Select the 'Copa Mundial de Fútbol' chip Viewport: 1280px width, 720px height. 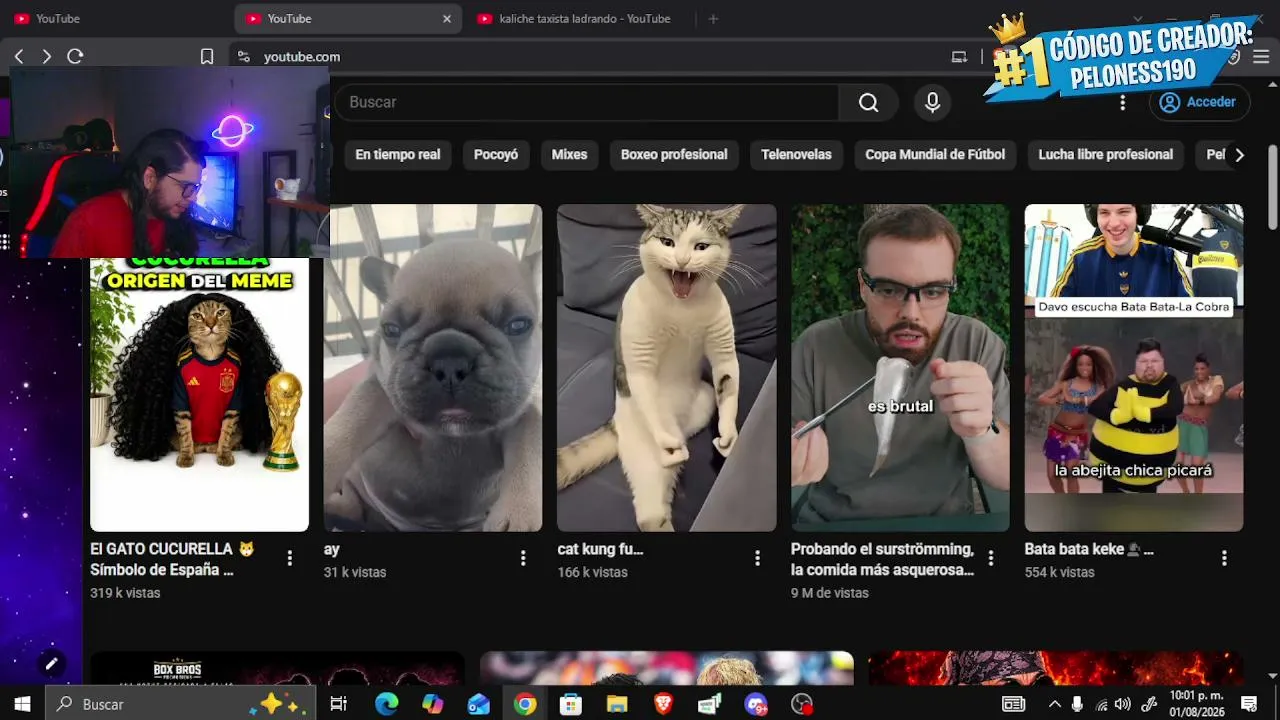[935, 155]
